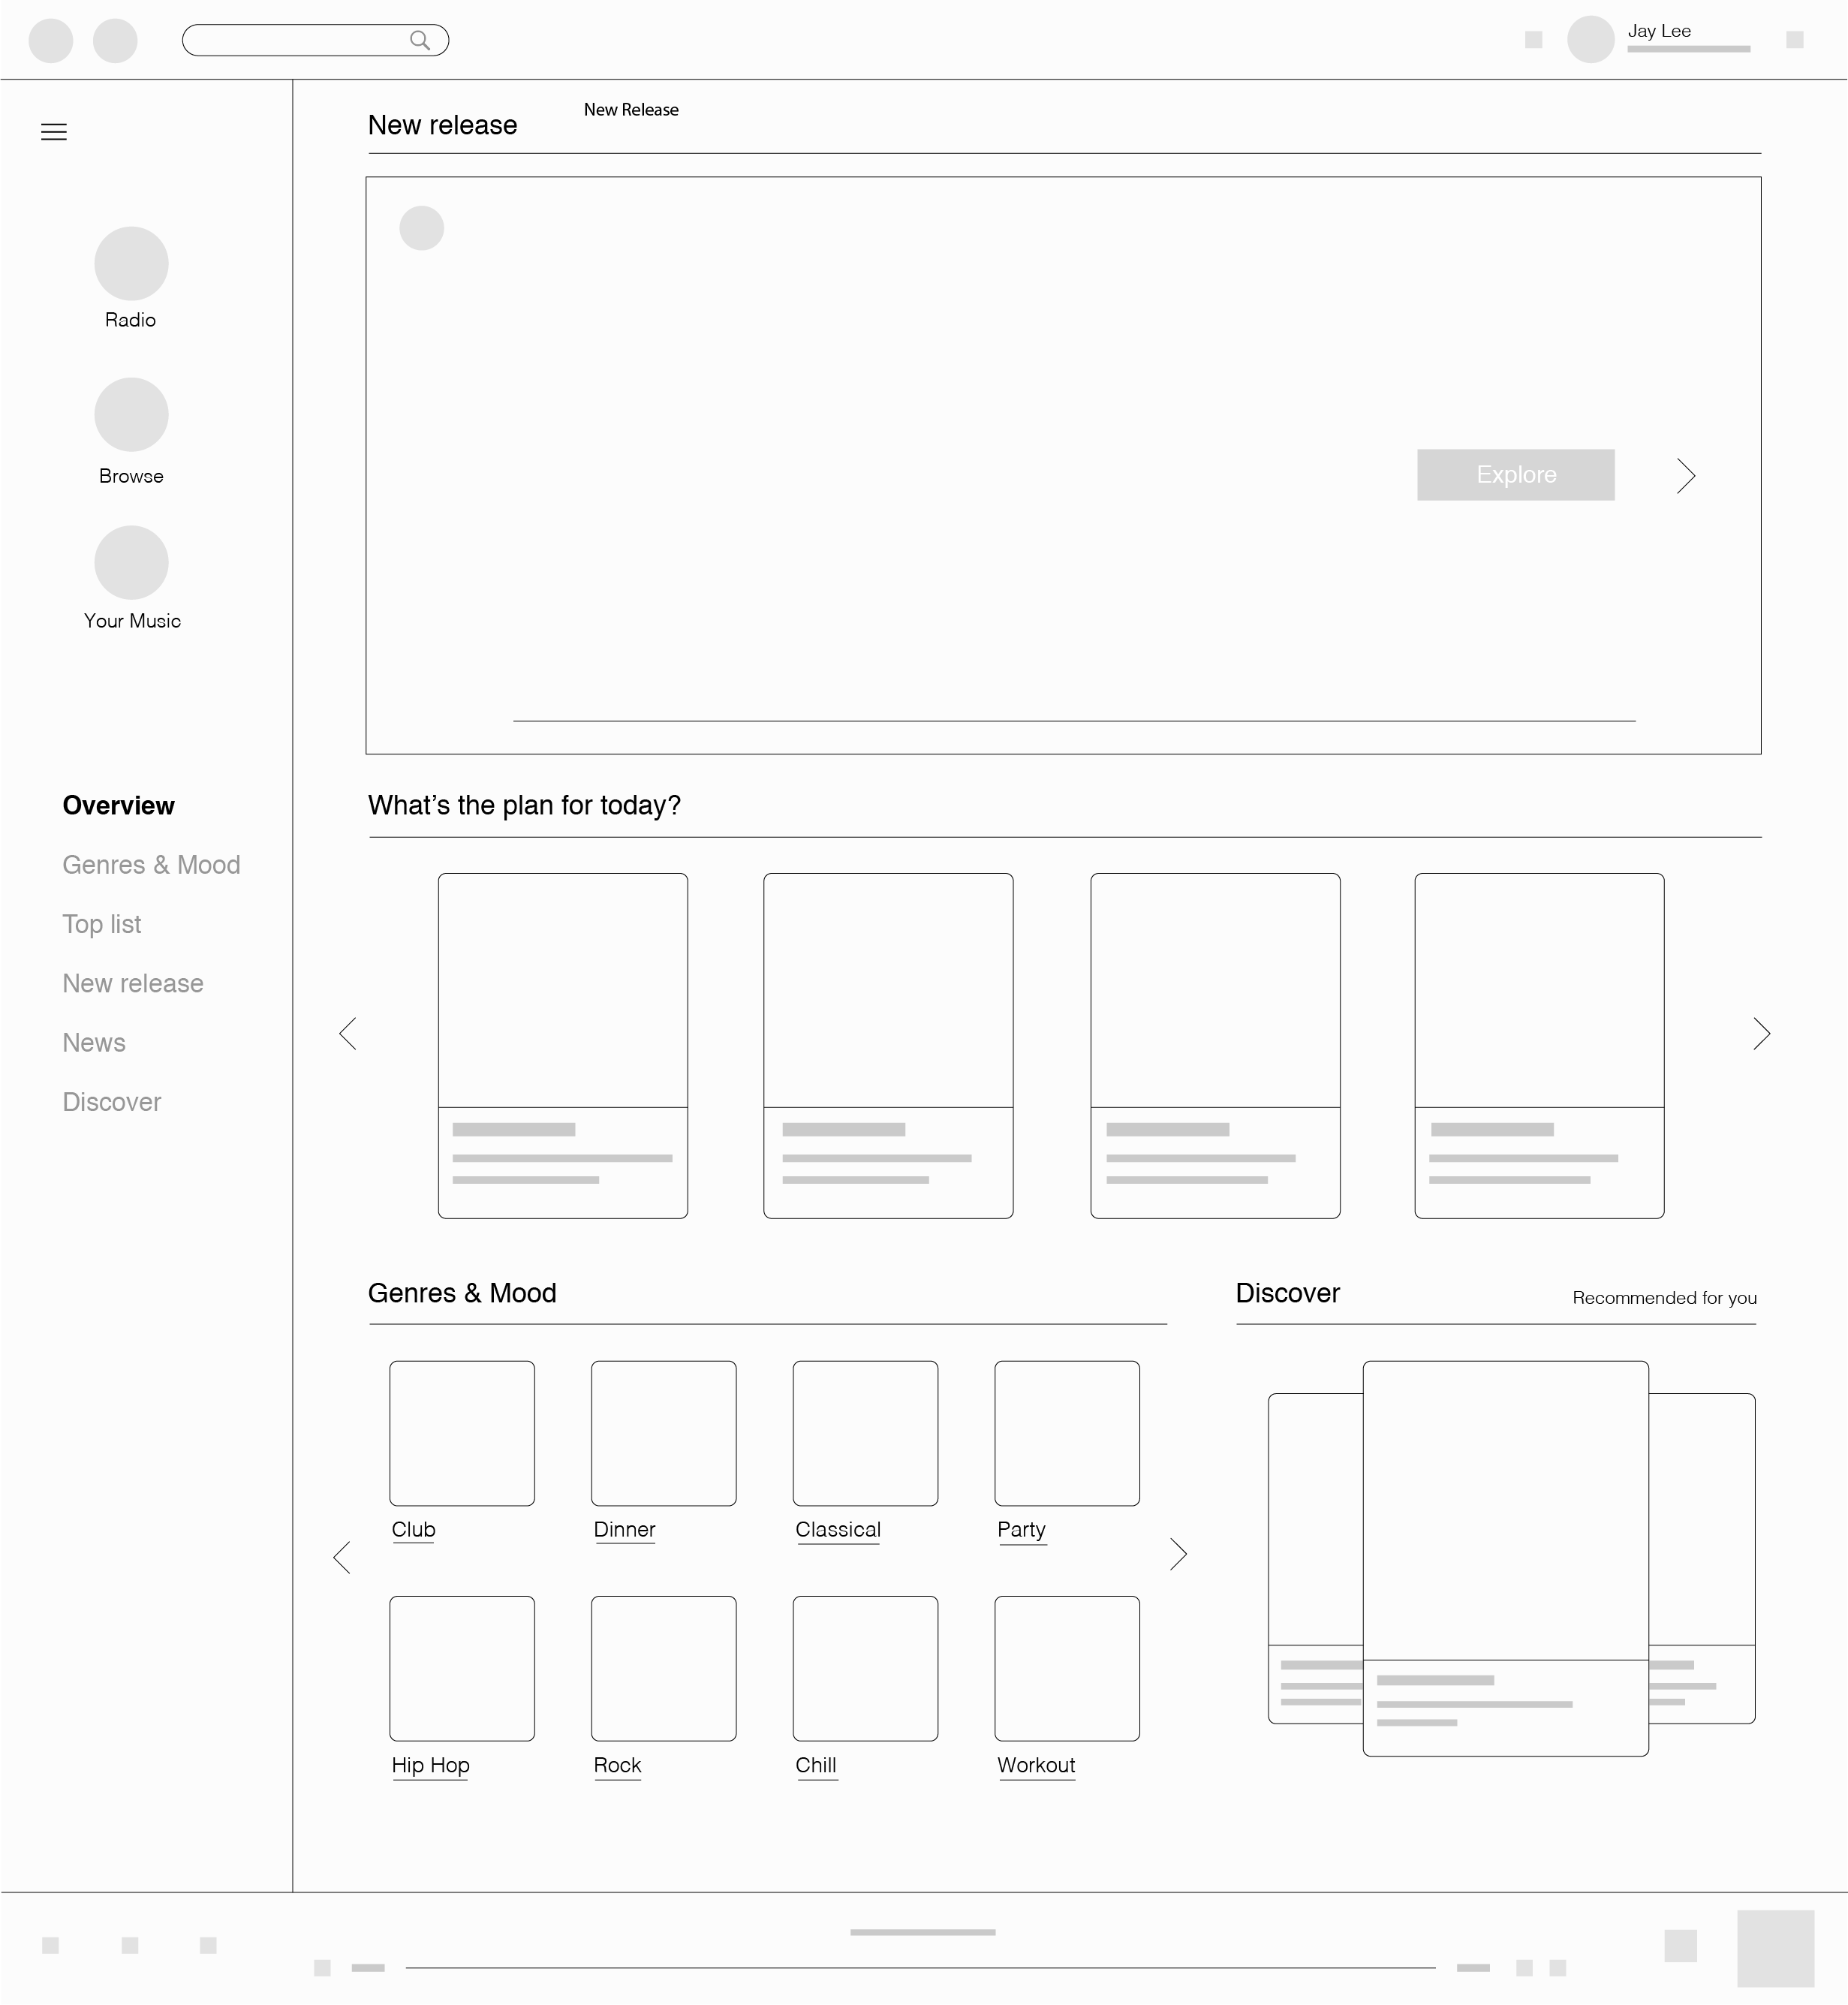This screenshot has height=2005, width=1848.
Task: Select the Hip Hop genre tile
Action: [462, 1668]
